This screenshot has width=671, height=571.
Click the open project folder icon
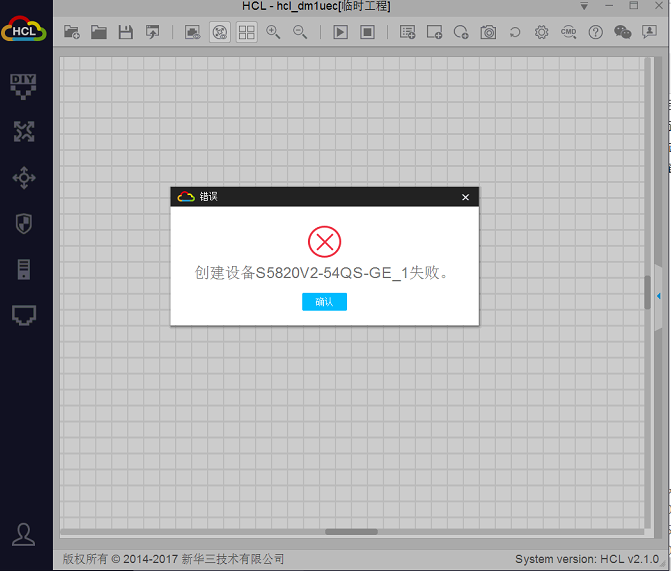point(99,32)
